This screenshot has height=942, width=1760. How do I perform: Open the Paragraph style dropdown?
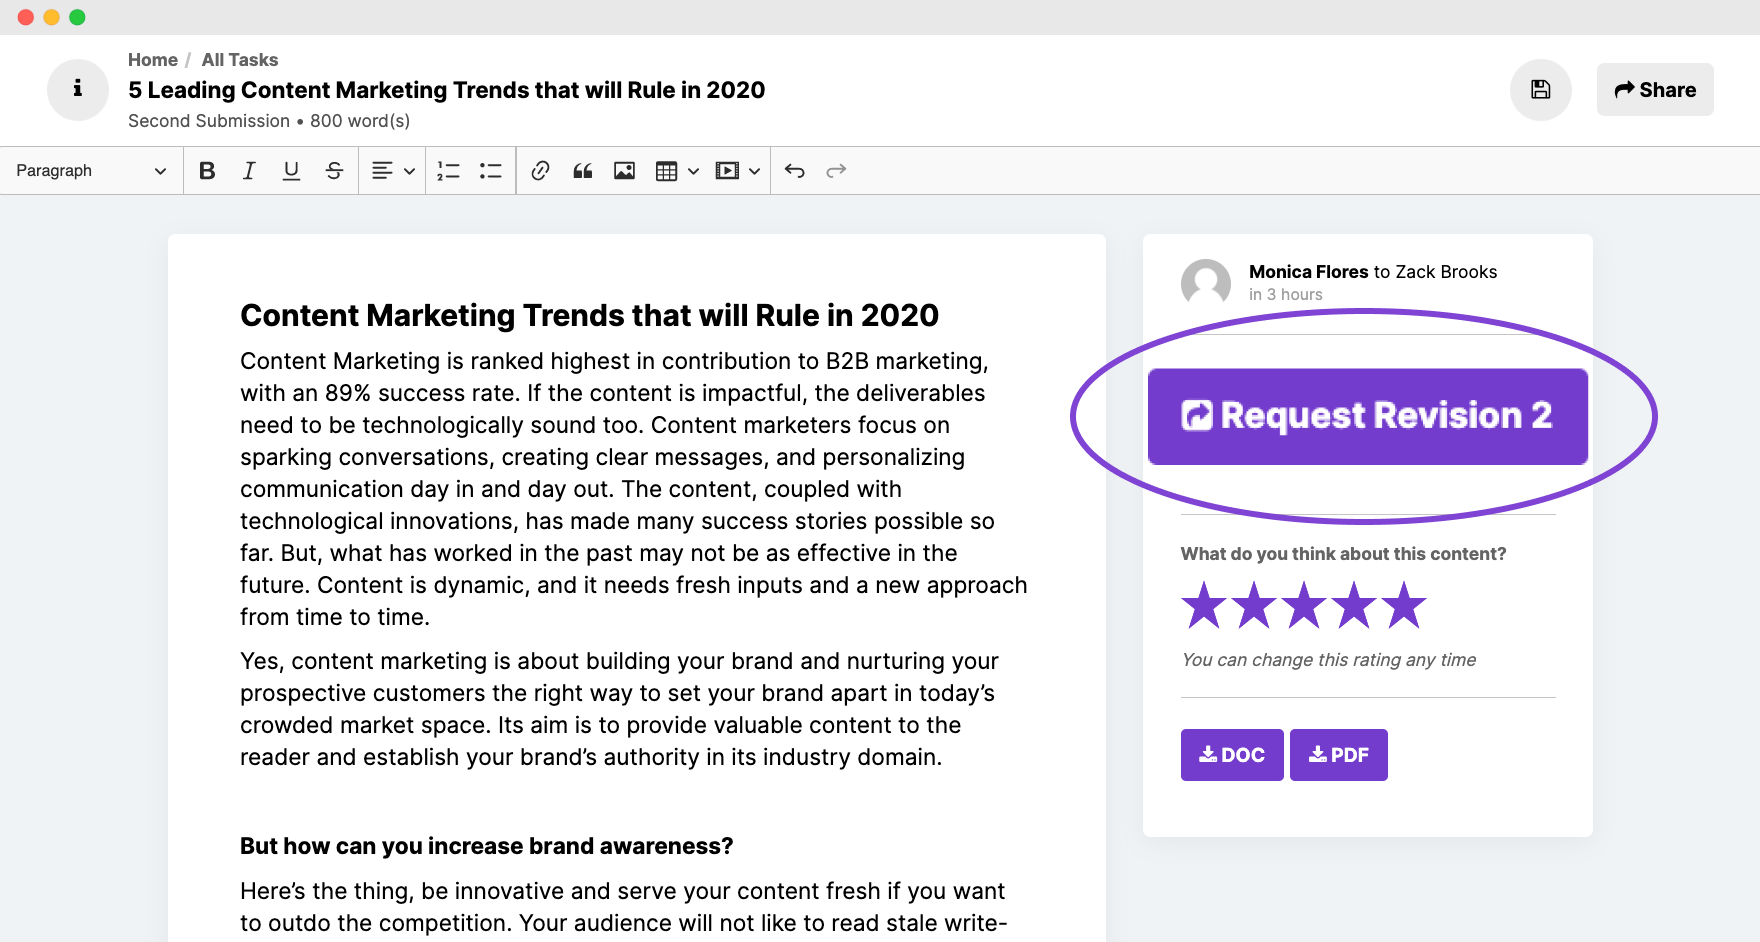[91, 171]
